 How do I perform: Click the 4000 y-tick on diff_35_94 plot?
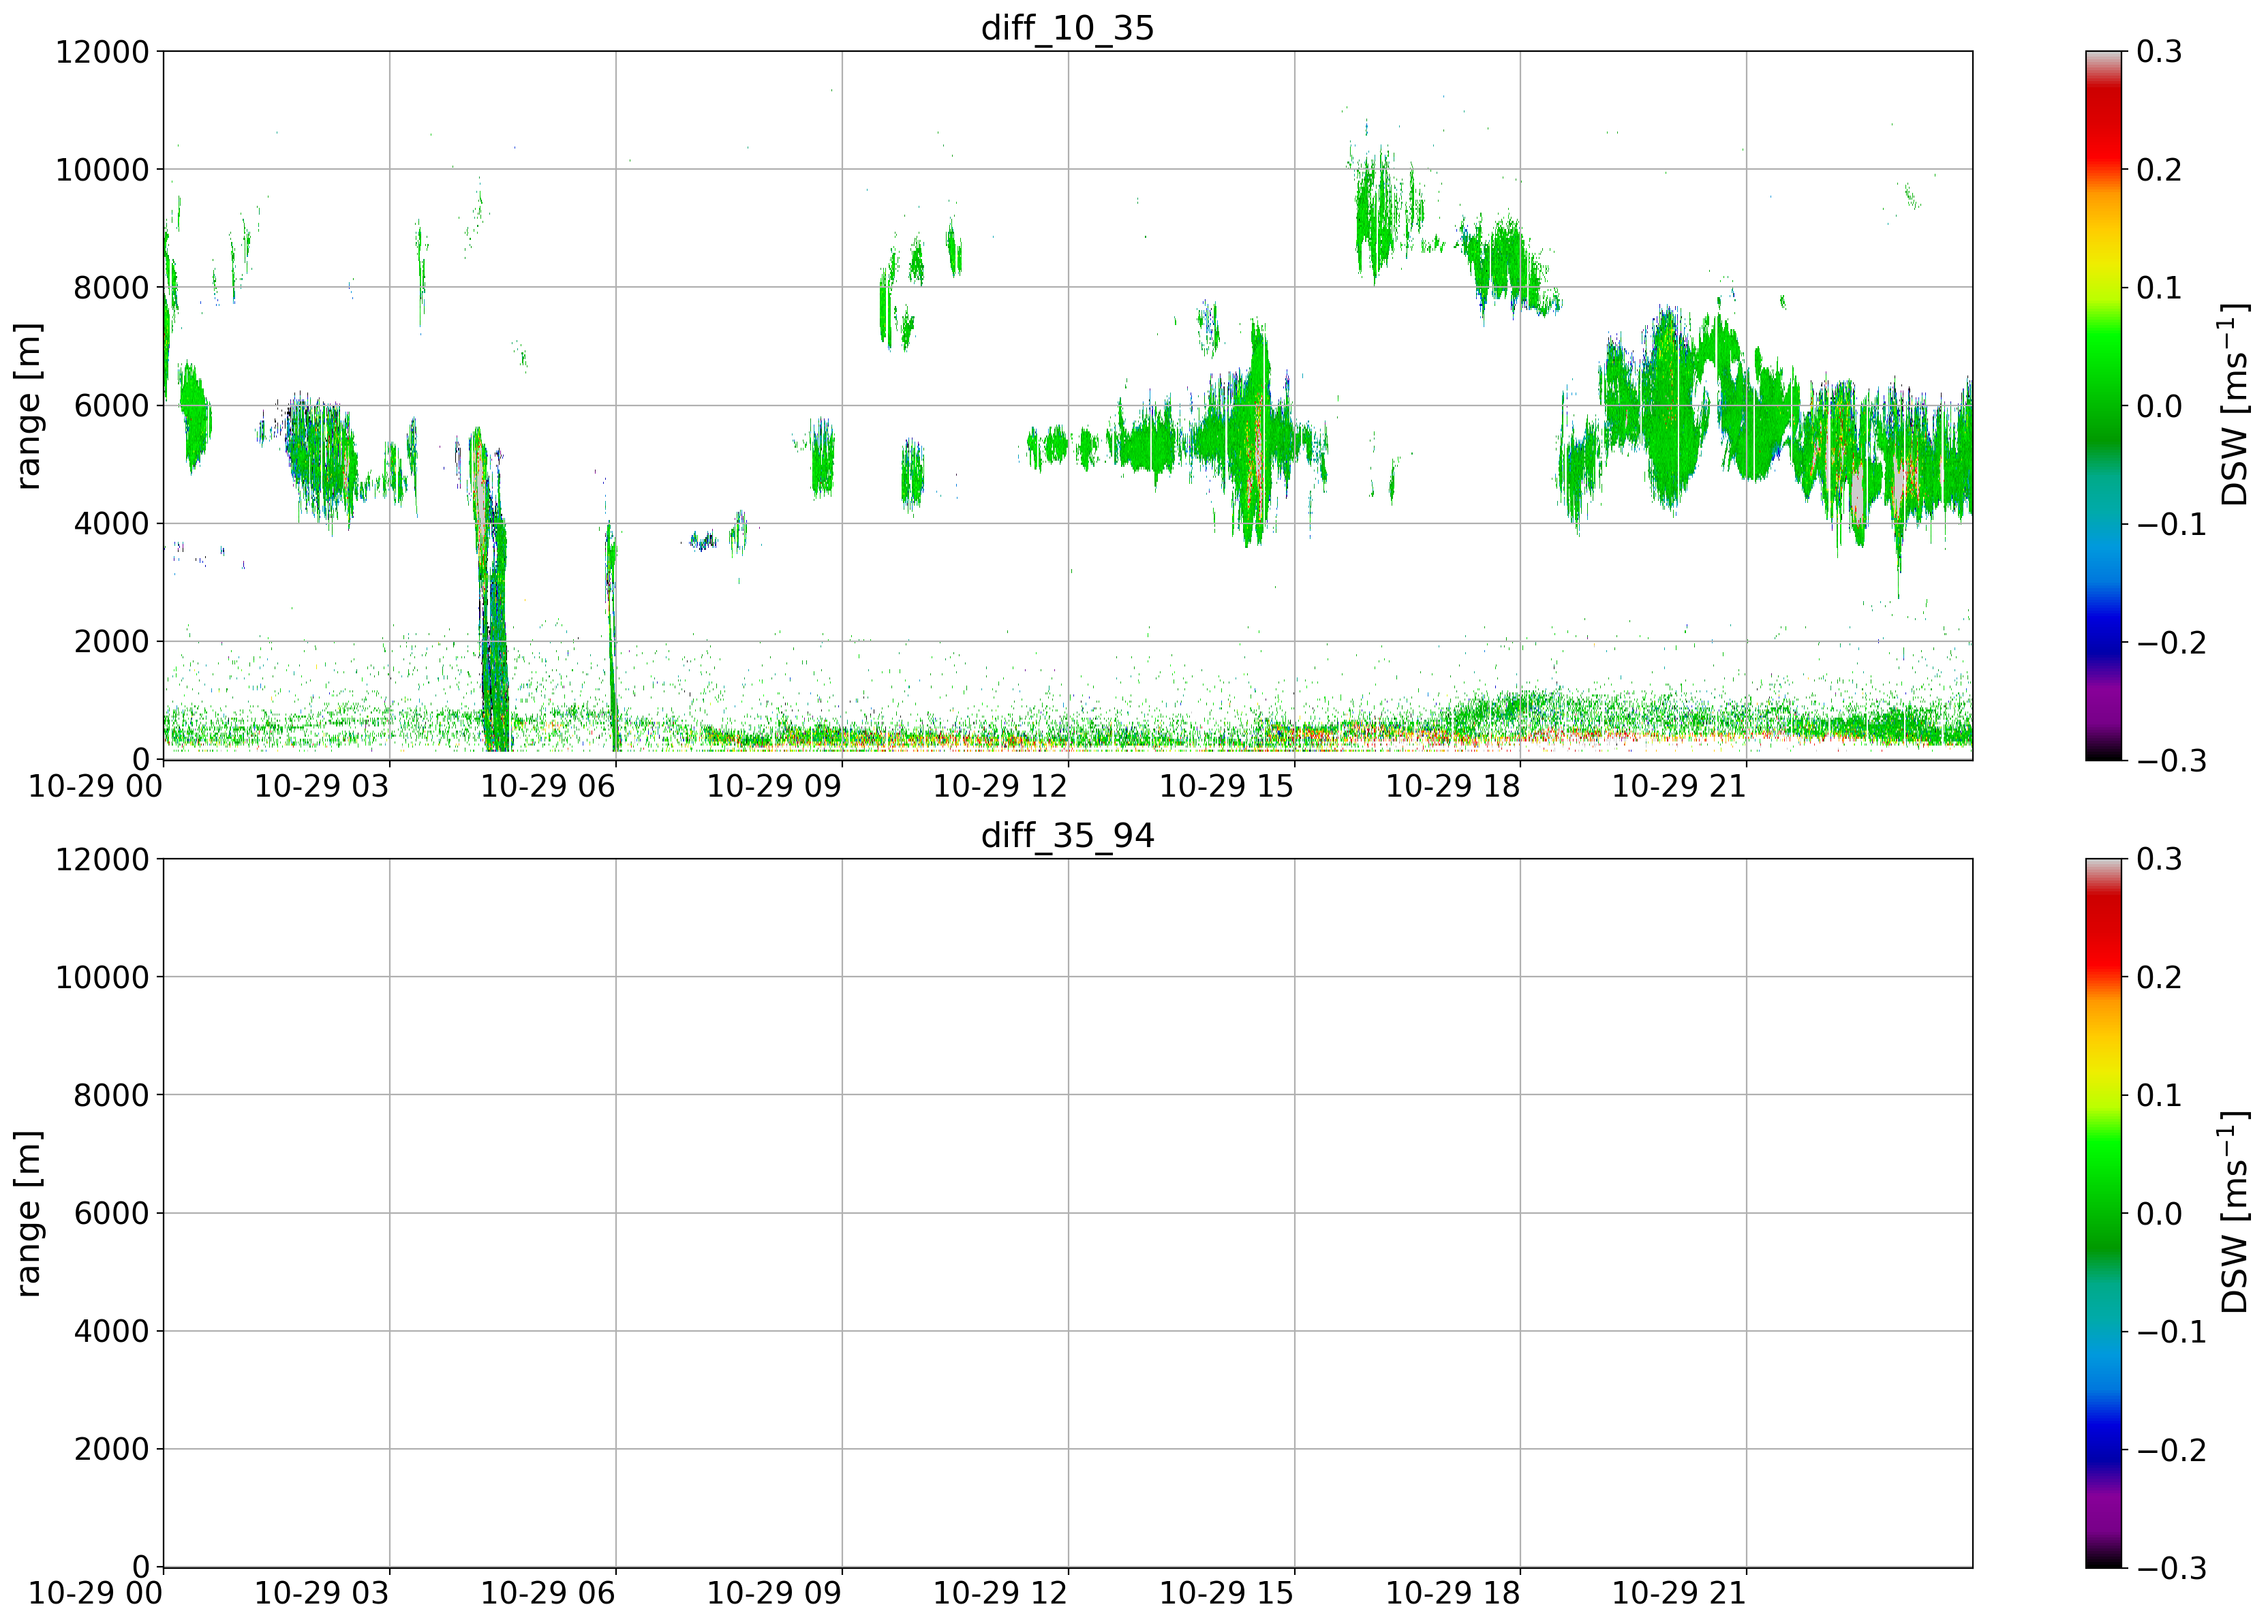111,1331
